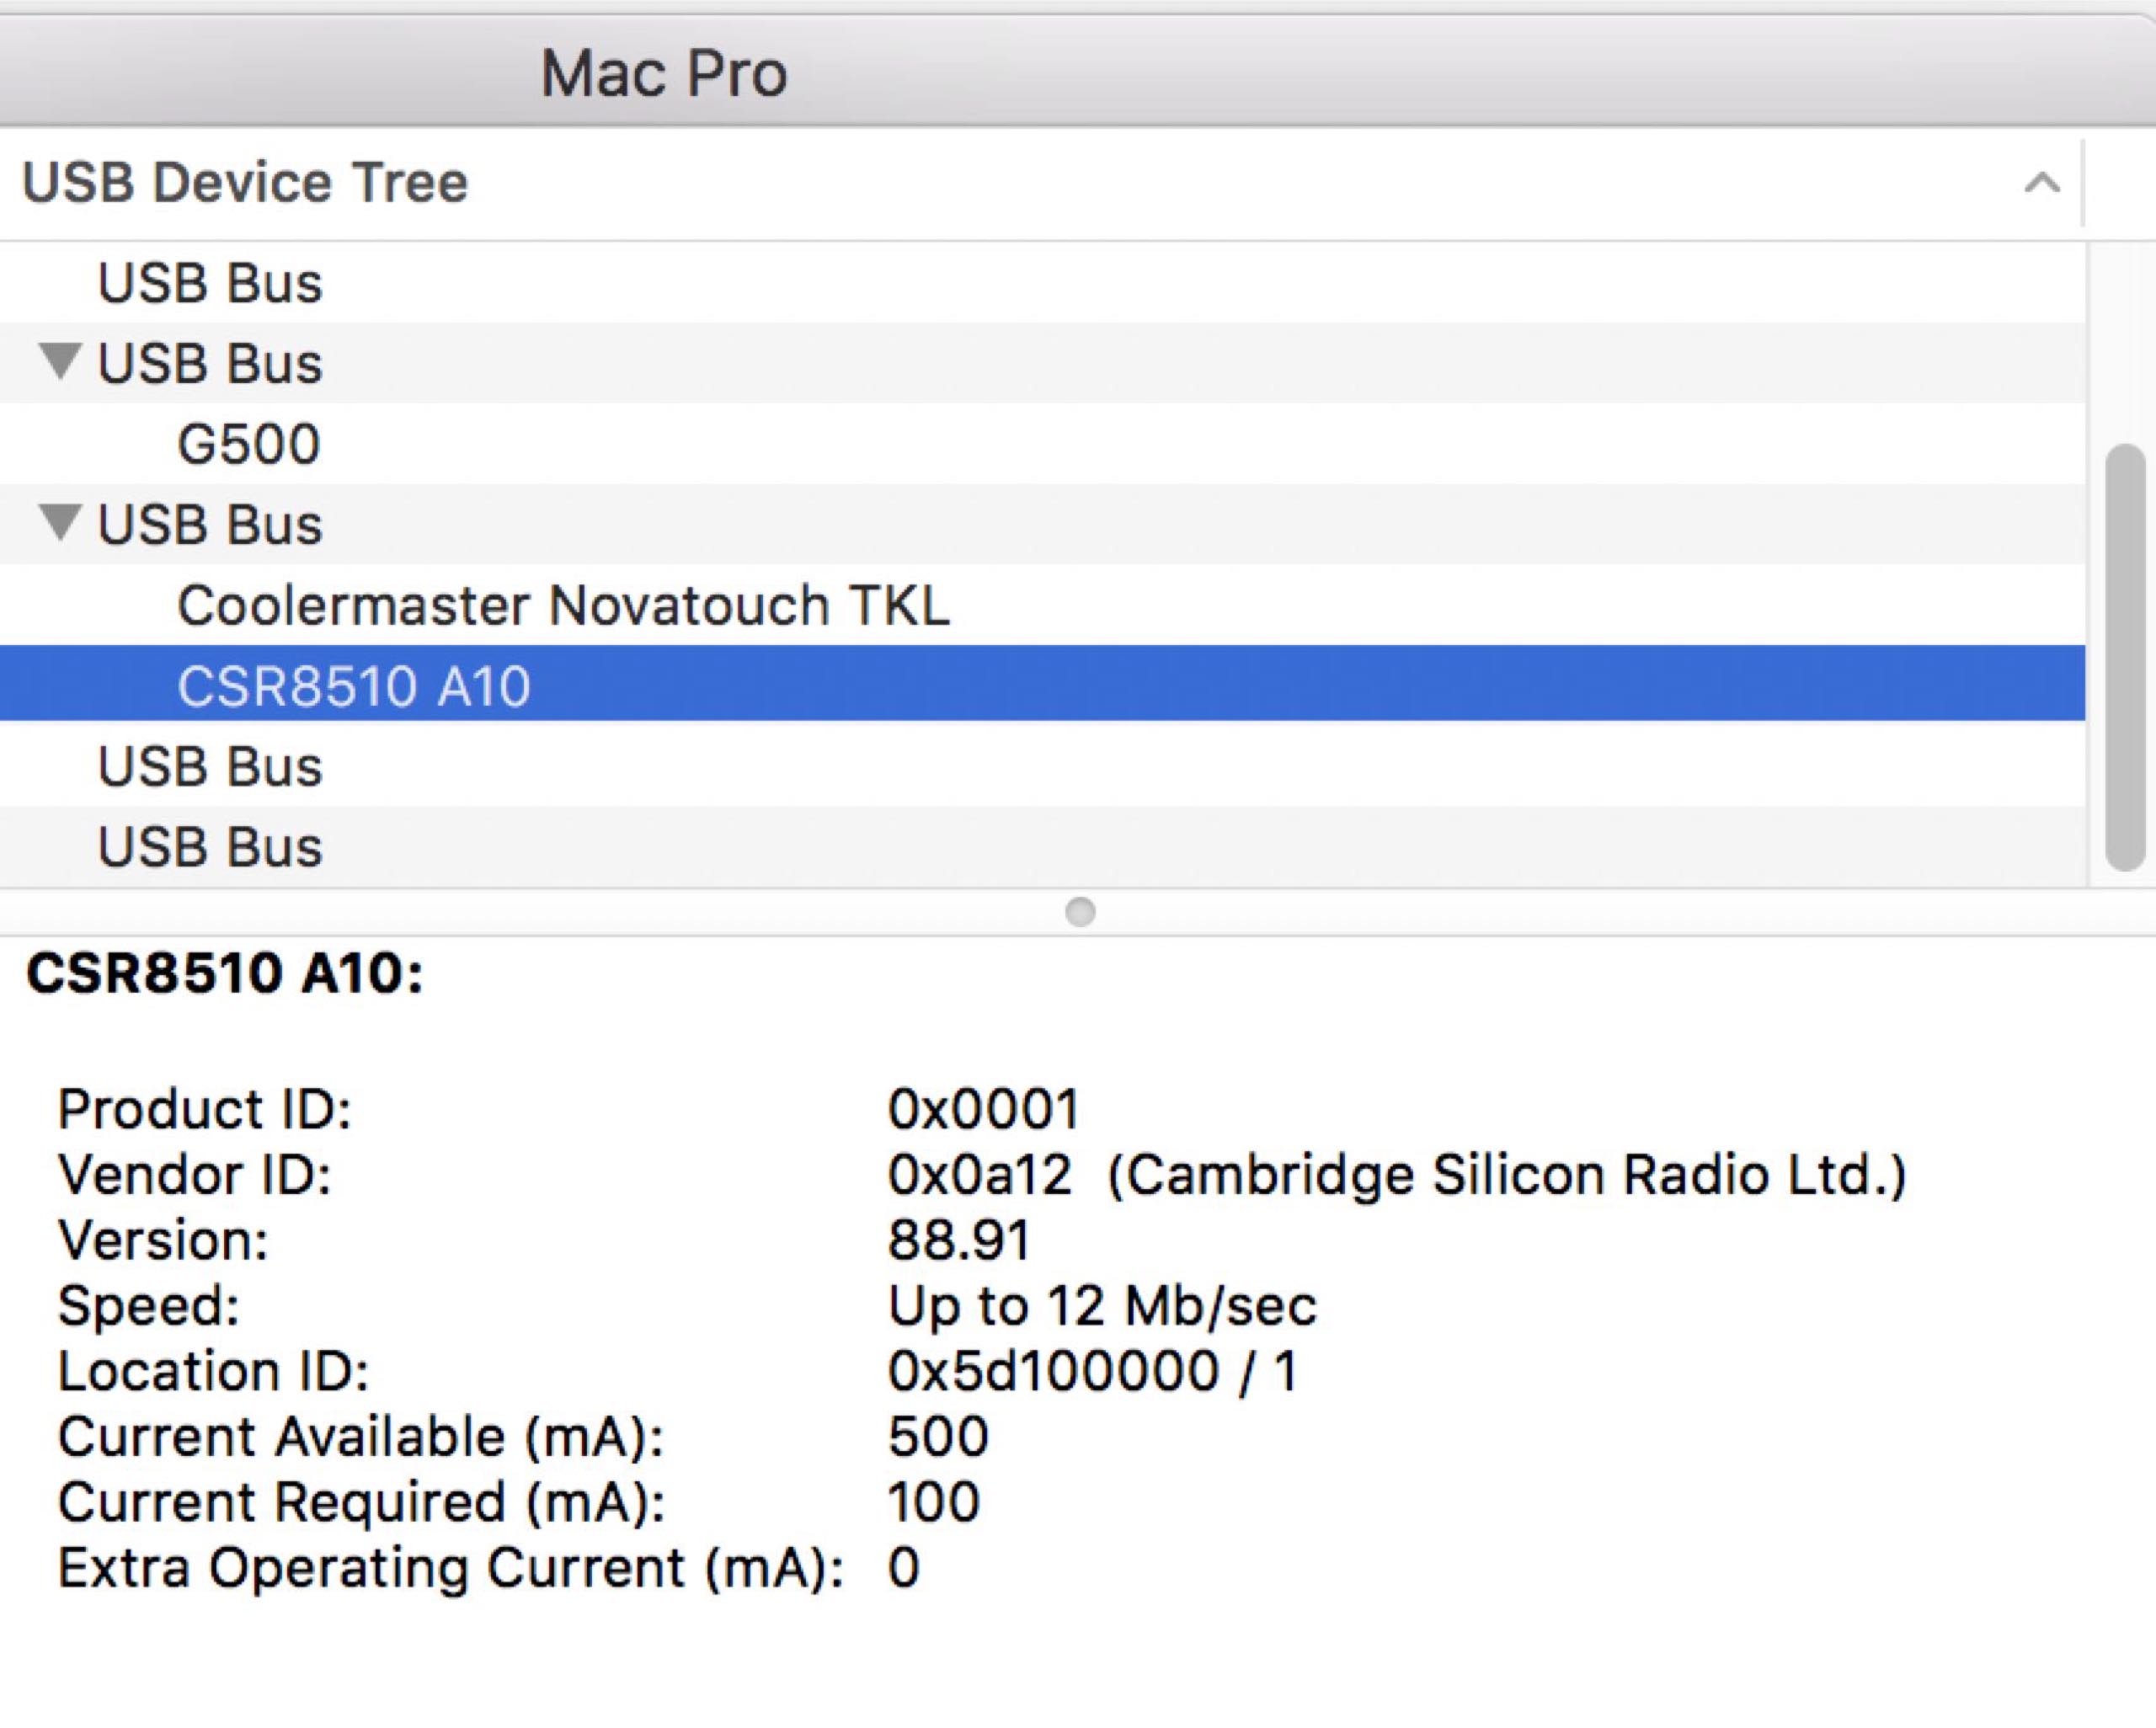Select the highlighted CSR8510 A10 row
The image size is (2156, 1728).
pos(353,686)
